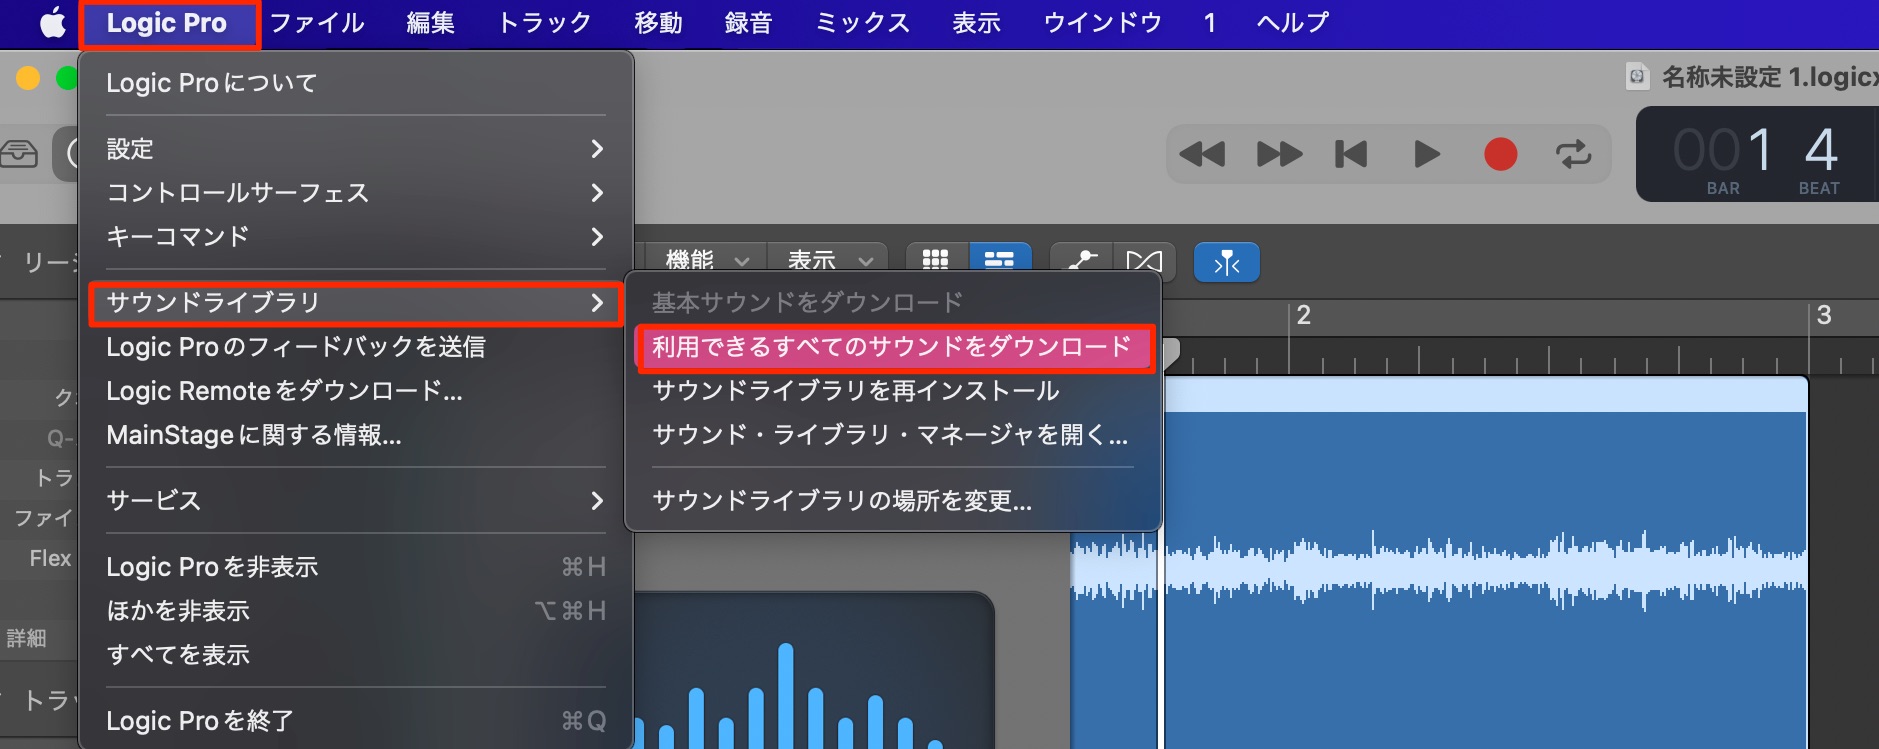The width and height of the screenshot is (1879, 749).
Task: Expand the 設定 submenu
Action: click(x=355, y=149)
